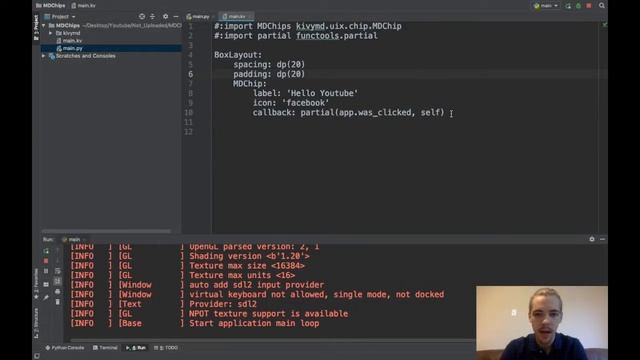Click on 'icon: 'facebook'' line
Screen dimensions: 640x360
[x=291, y=103]
